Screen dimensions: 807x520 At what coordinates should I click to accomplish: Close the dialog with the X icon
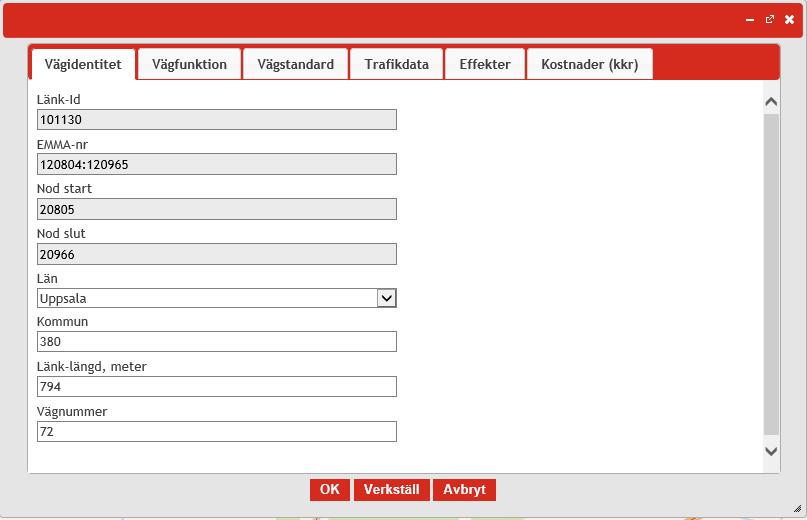point(790,20)
